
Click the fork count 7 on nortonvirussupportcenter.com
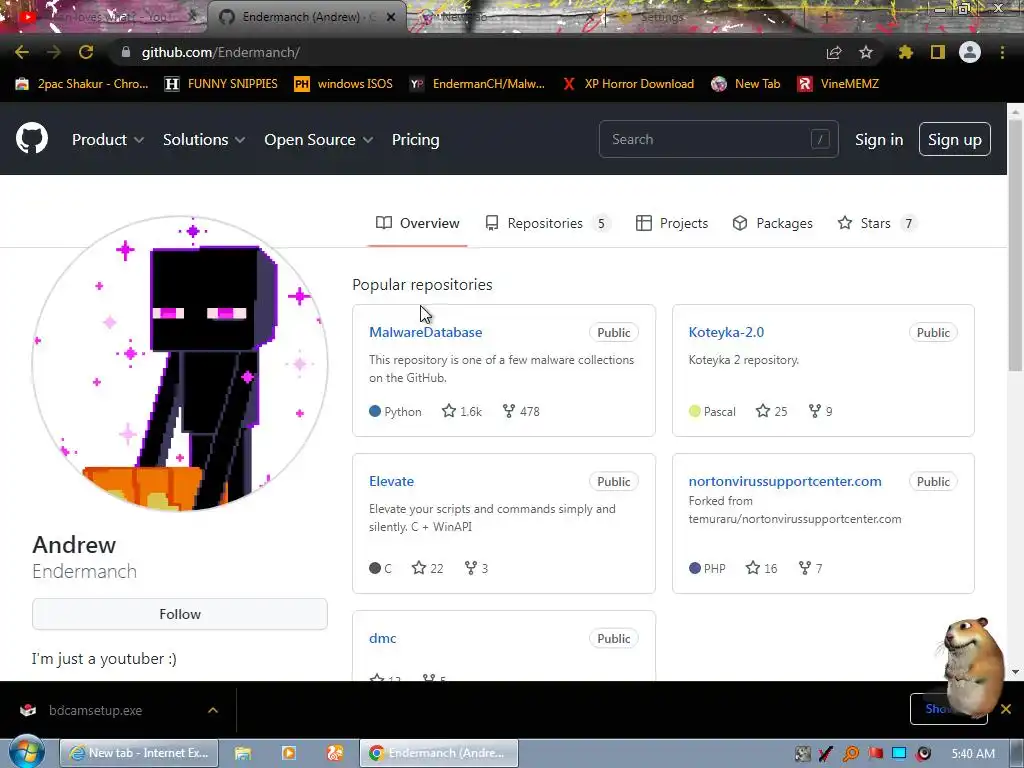coord(819,568)
